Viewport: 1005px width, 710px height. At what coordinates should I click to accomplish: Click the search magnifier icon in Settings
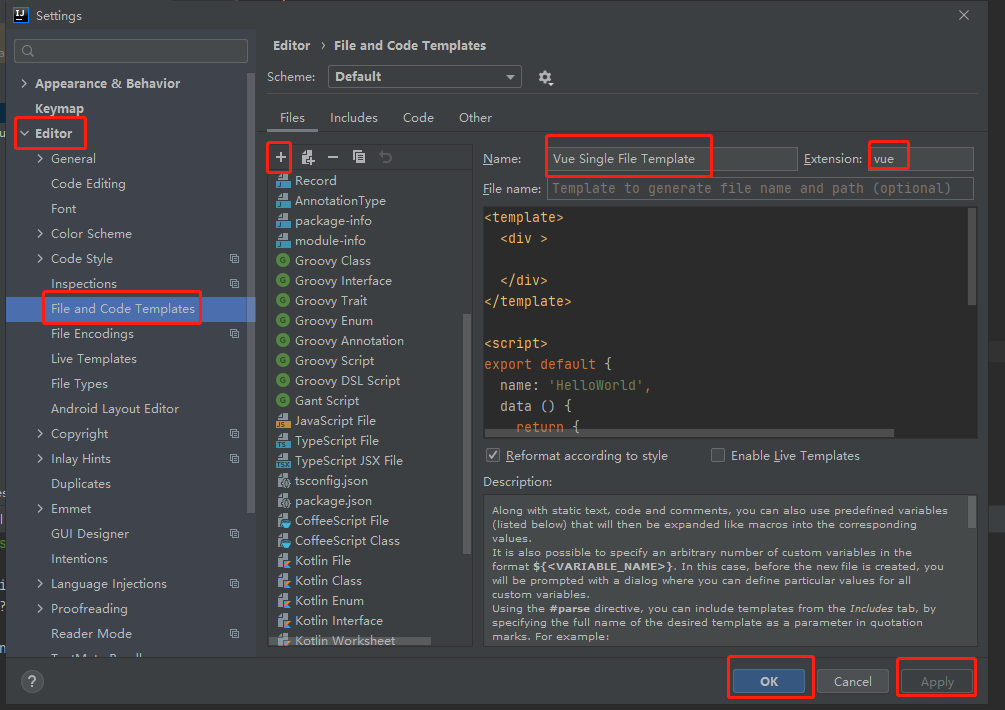click(28, 51)
